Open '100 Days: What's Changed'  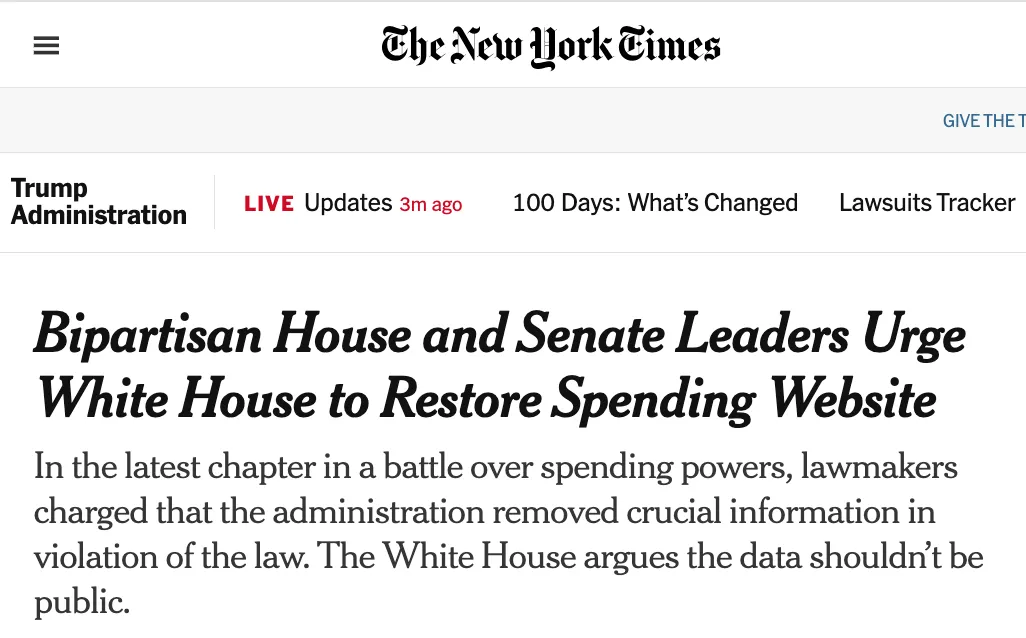(x=655, y=203)
